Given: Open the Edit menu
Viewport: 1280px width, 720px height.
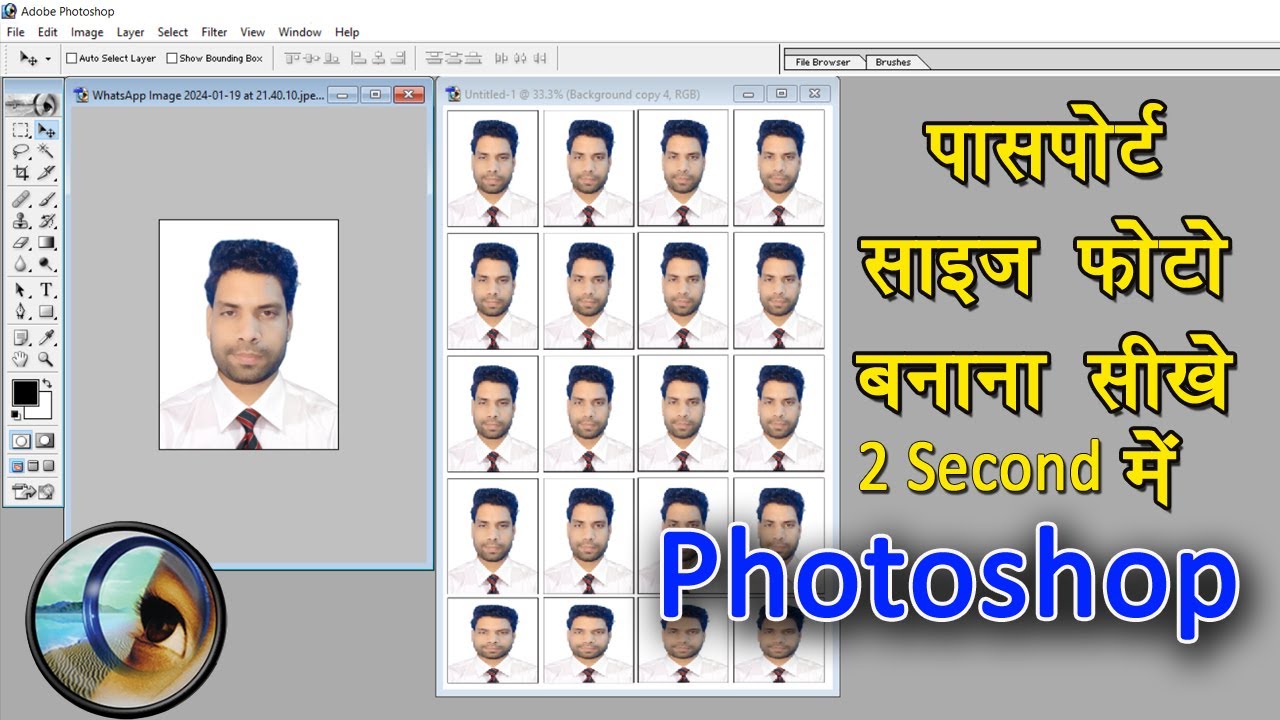Looking at the screenshot, I should click(47, 32).
